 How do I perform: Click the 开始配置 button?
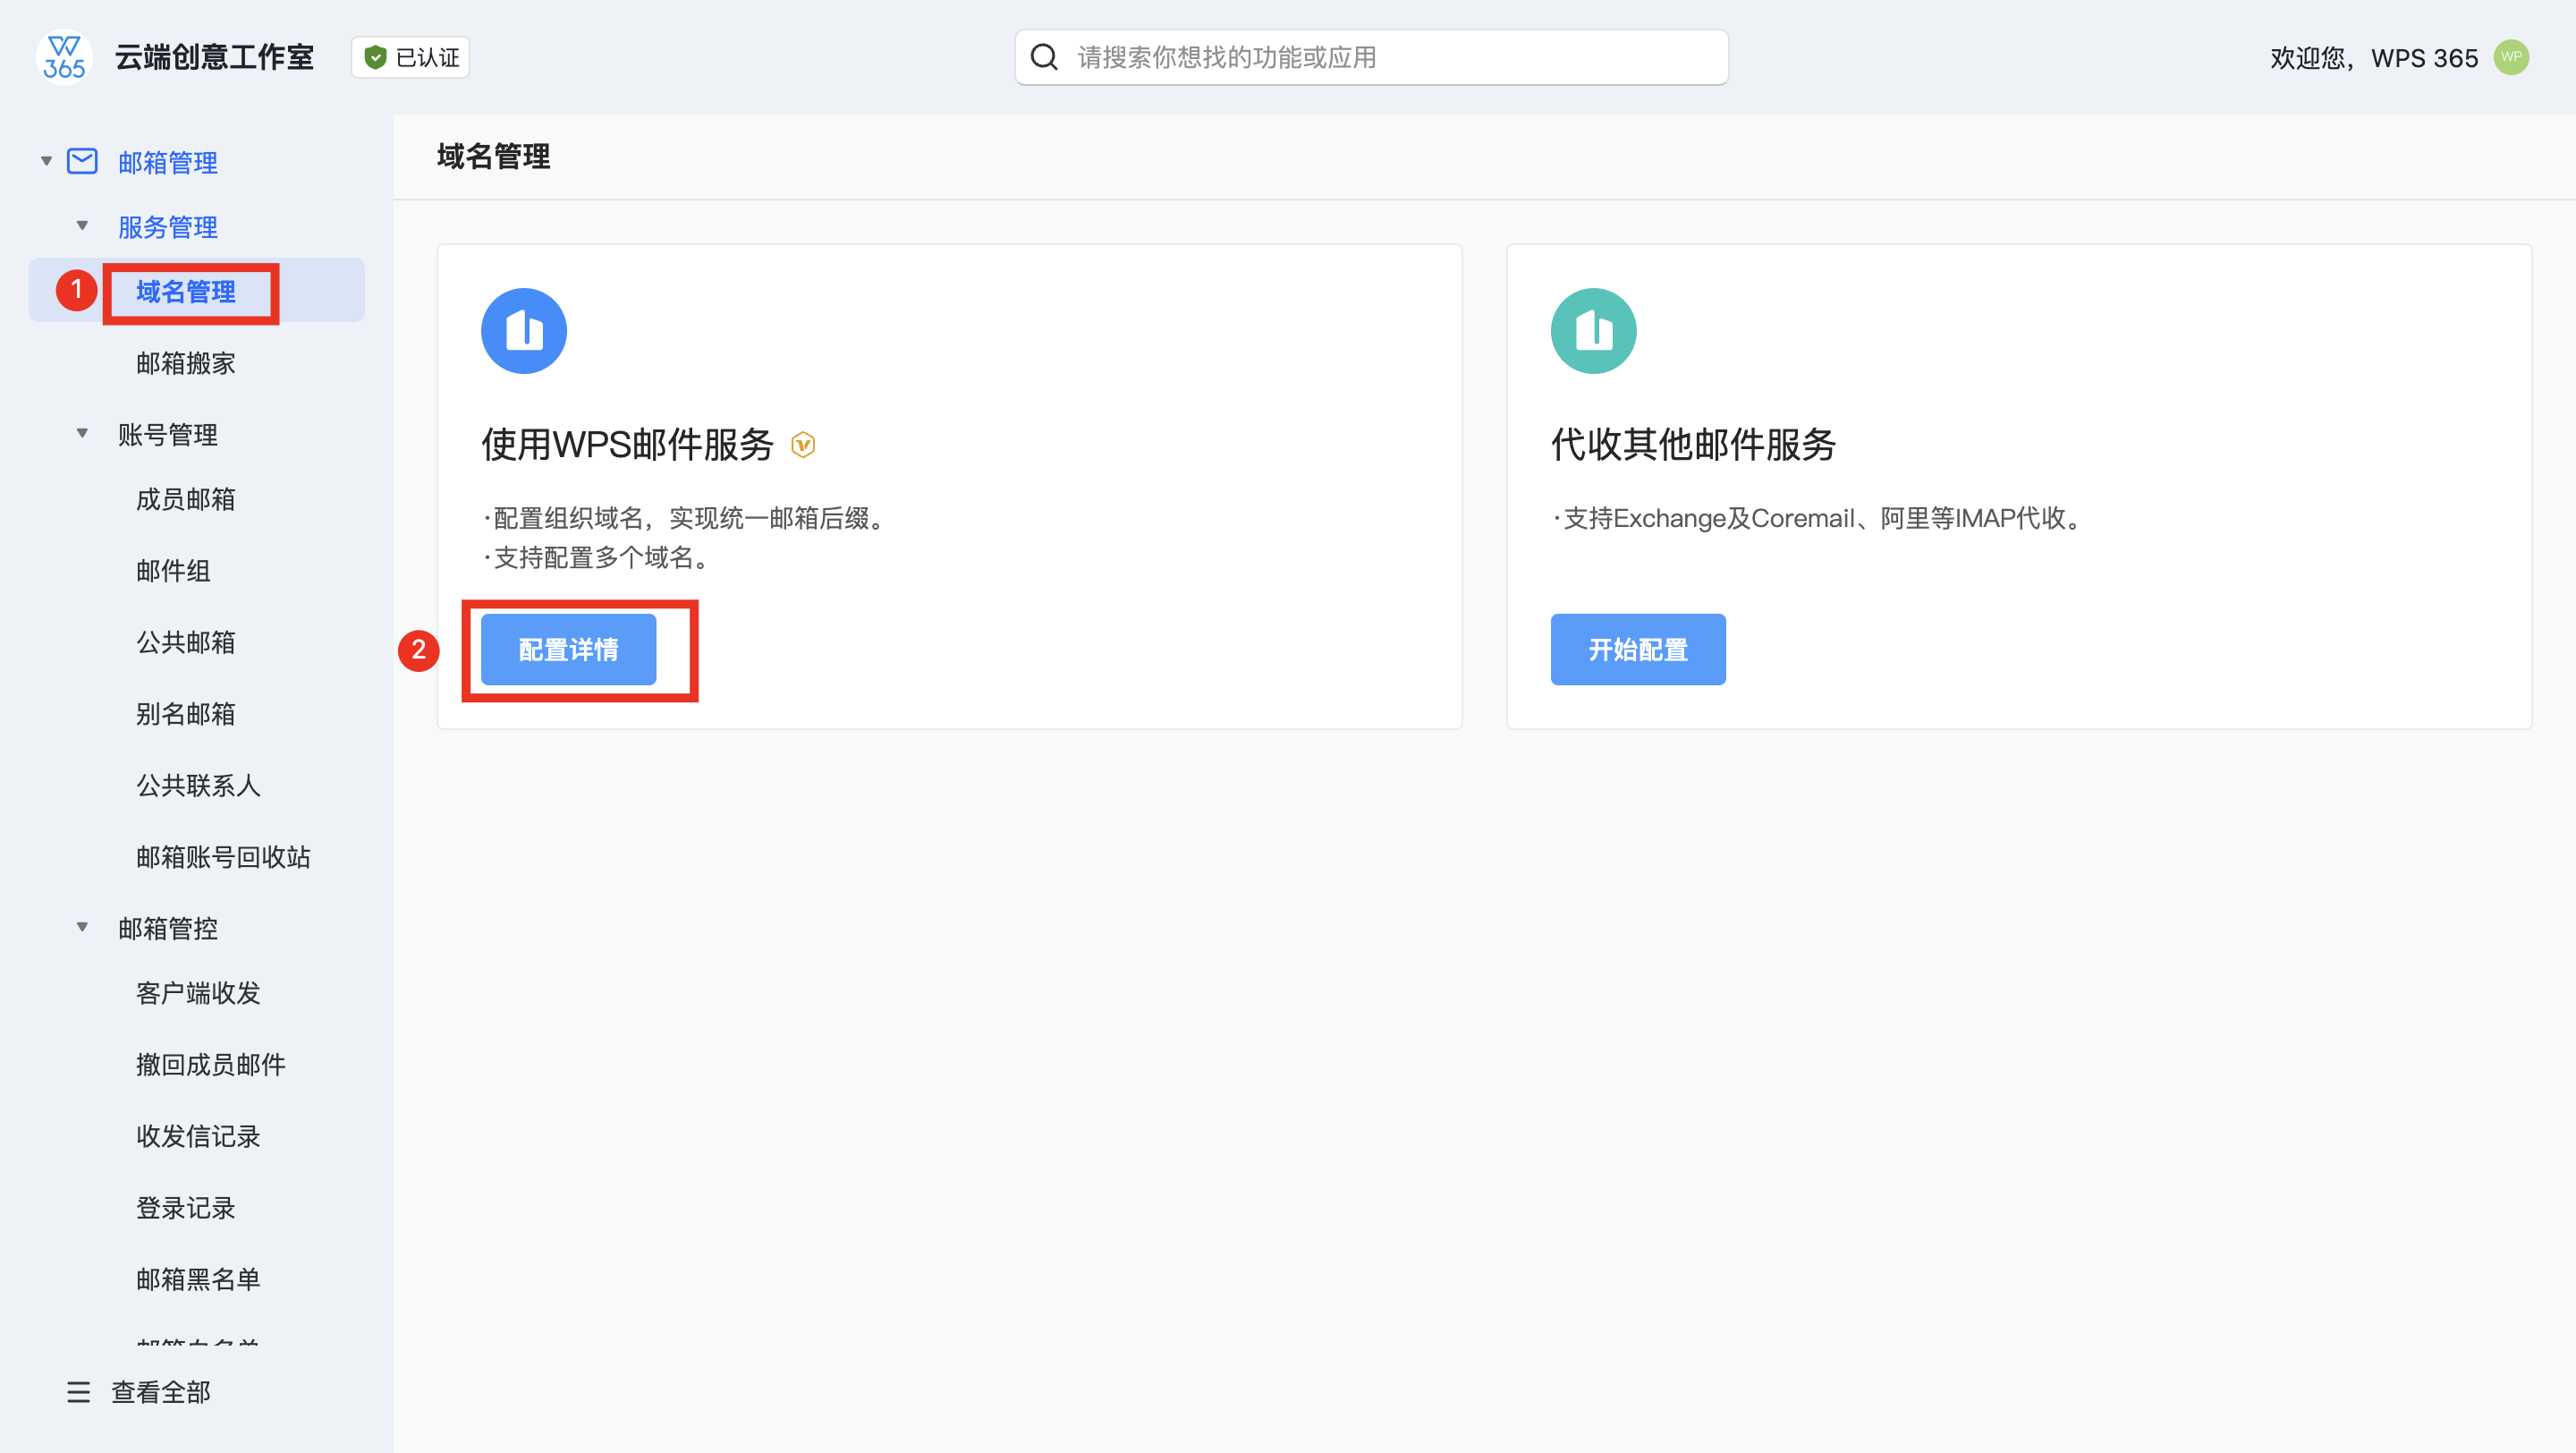point(1637,650)
